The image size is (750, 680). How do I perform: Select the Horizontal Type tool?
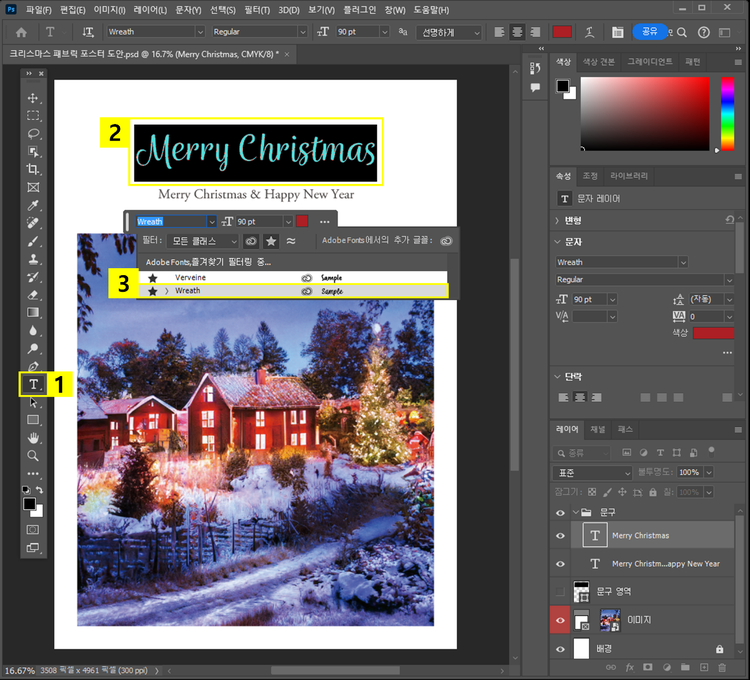[x=33, y=384]
